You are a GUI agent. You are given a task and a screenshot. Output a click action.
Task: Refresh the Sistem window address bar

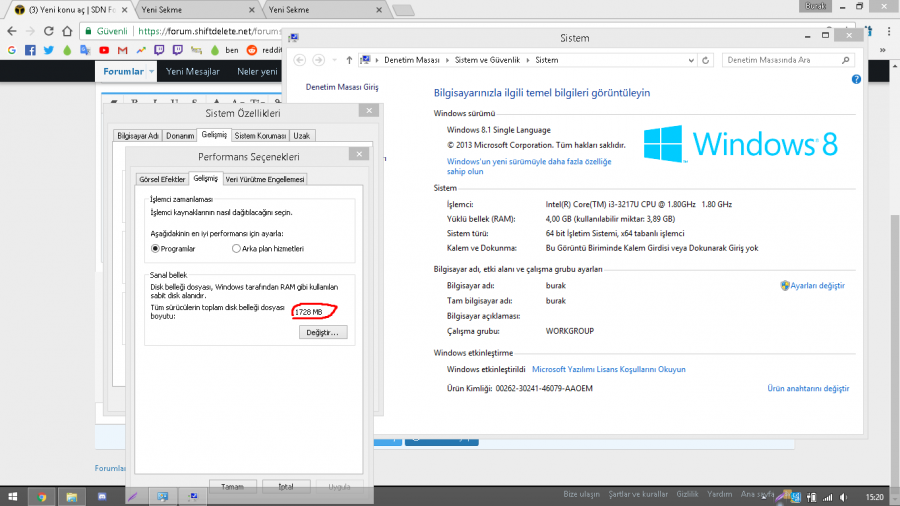[705, 60]
